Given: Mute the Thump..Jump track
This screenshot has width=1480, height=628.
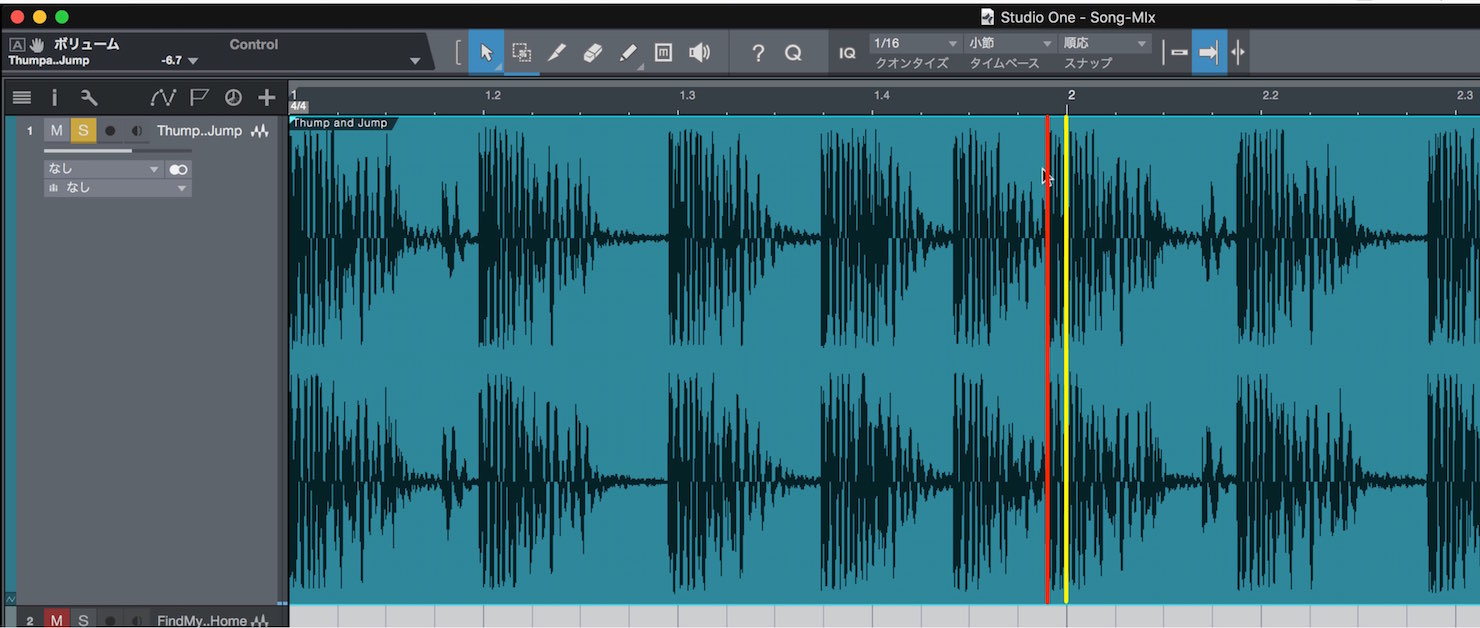Looking at the screenshot, I should click(x=57, y=131).
